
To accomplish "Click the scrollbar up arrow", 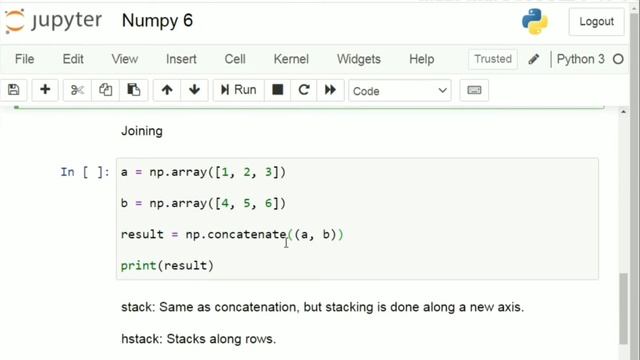I will 623,111.
